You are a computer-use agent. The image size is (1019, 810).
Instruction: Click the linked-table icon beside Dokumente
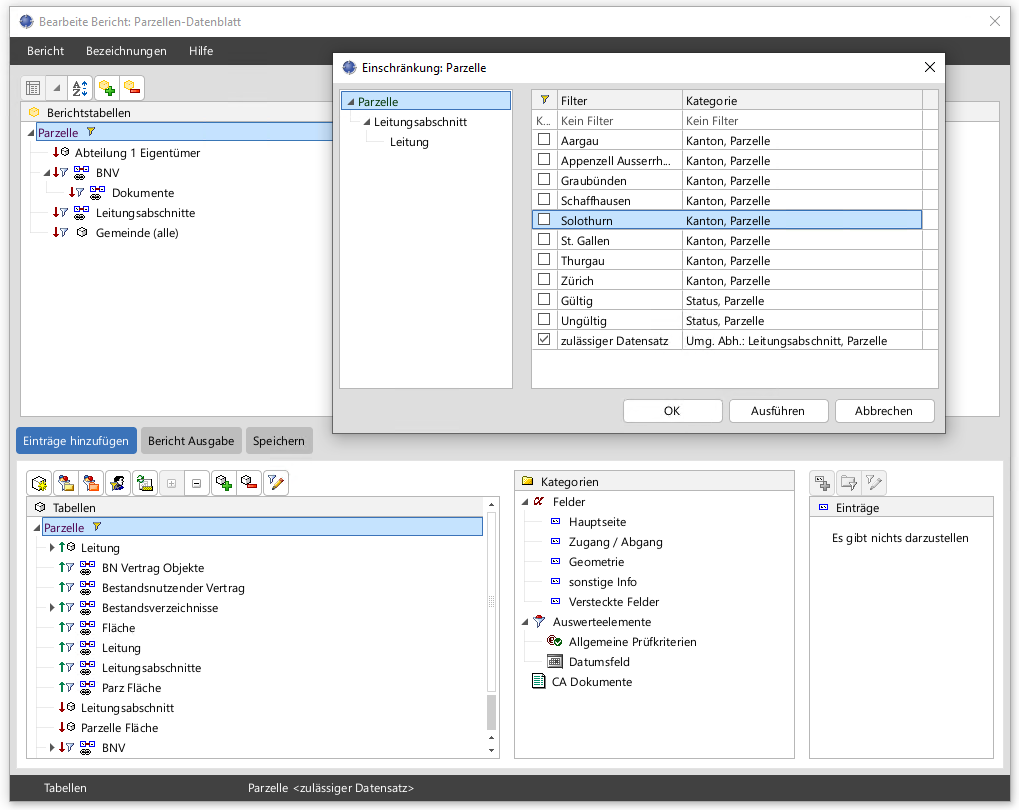point(97,192)
